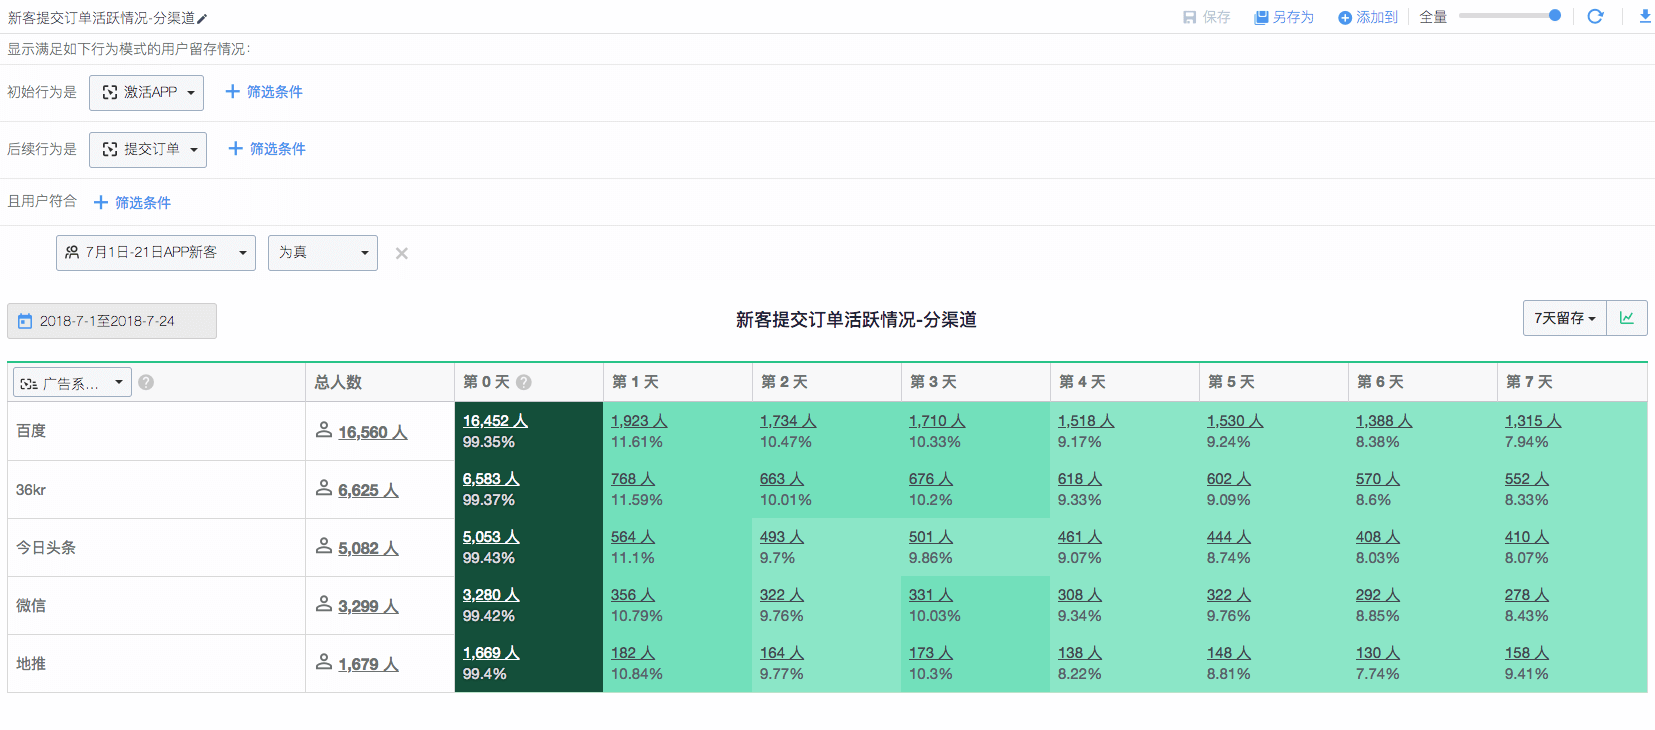Click 36kr day 1 value 768 人

coord(633,479)
